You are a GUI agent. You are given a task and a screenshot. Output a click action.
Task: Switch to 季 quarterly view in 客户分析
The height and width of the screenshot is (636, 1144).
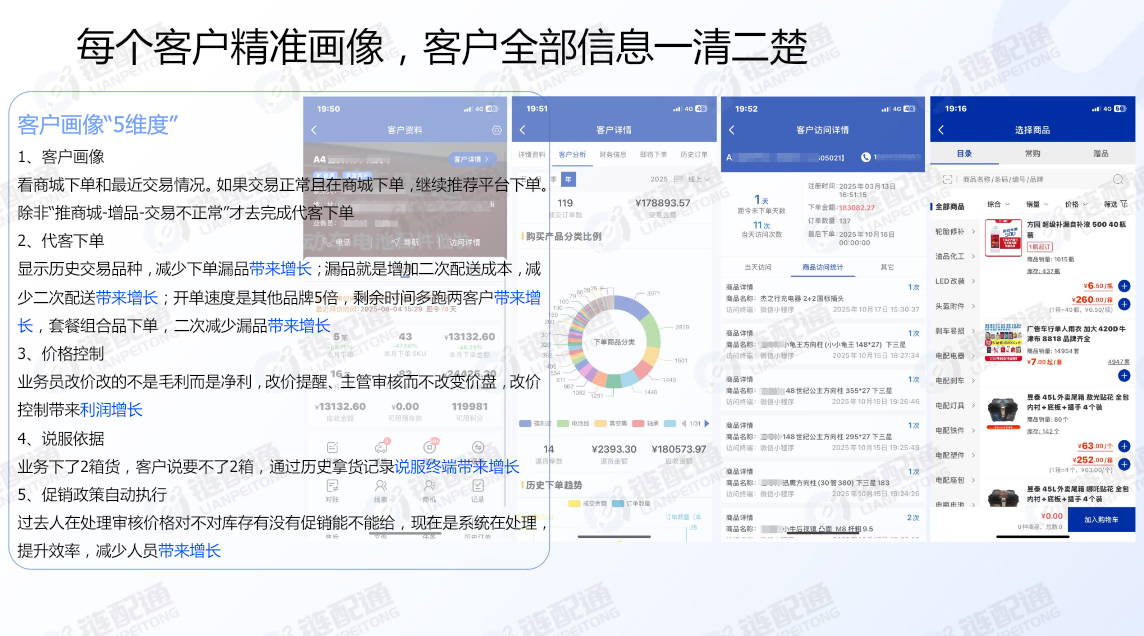553,180
